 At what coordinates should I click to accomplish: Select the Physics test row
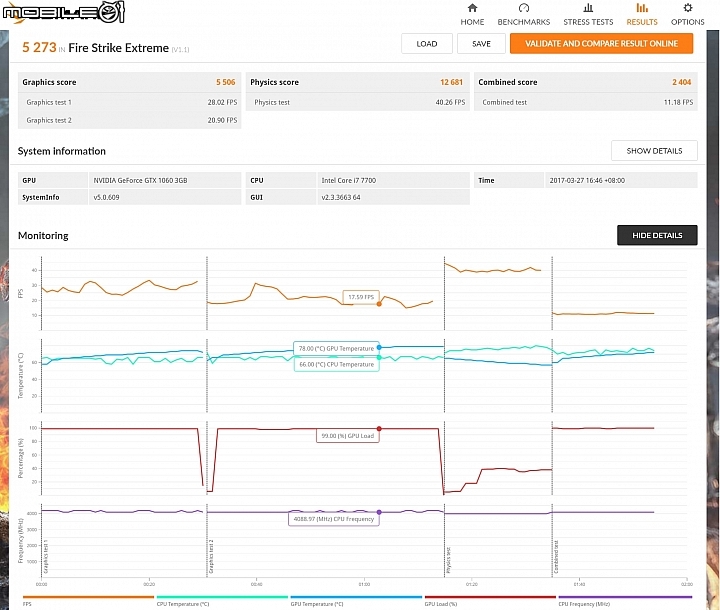[x=358, y=102]
